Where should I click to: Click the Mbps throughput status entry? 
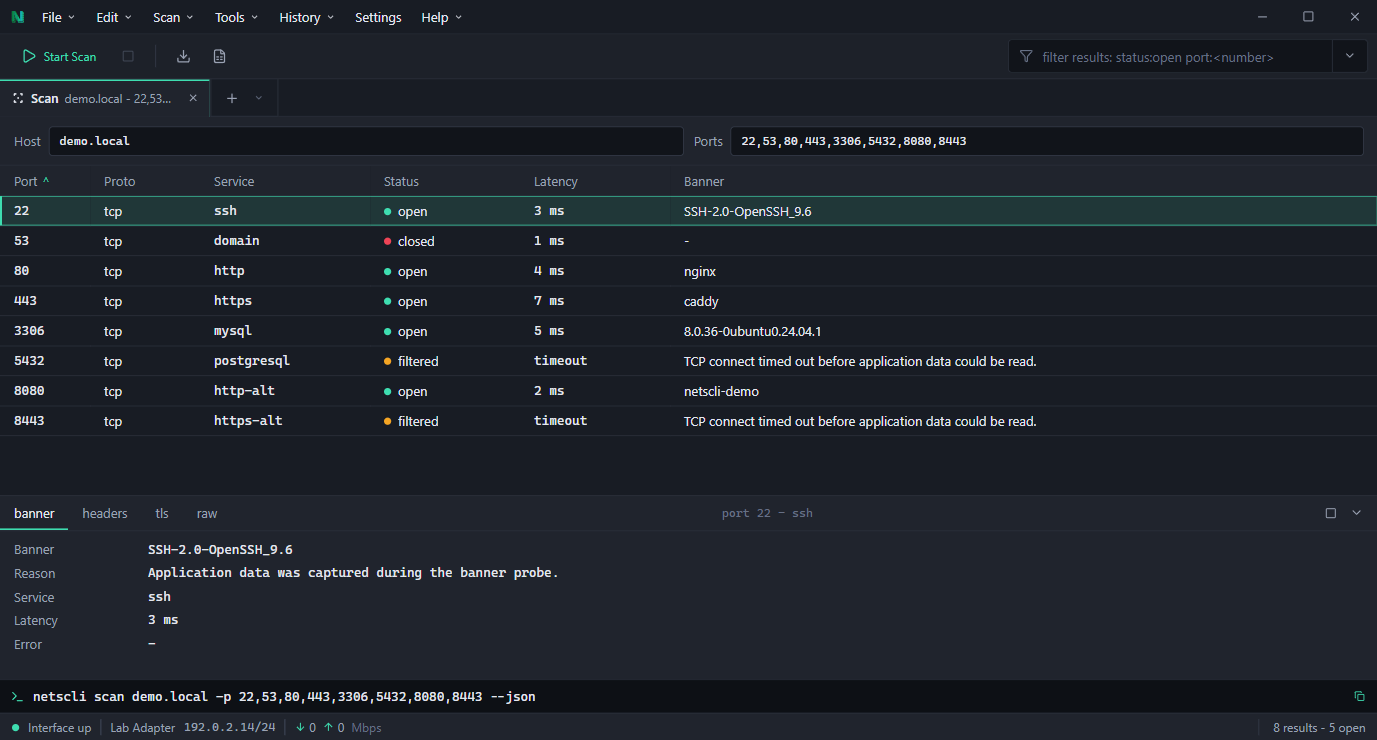(338, 727)
